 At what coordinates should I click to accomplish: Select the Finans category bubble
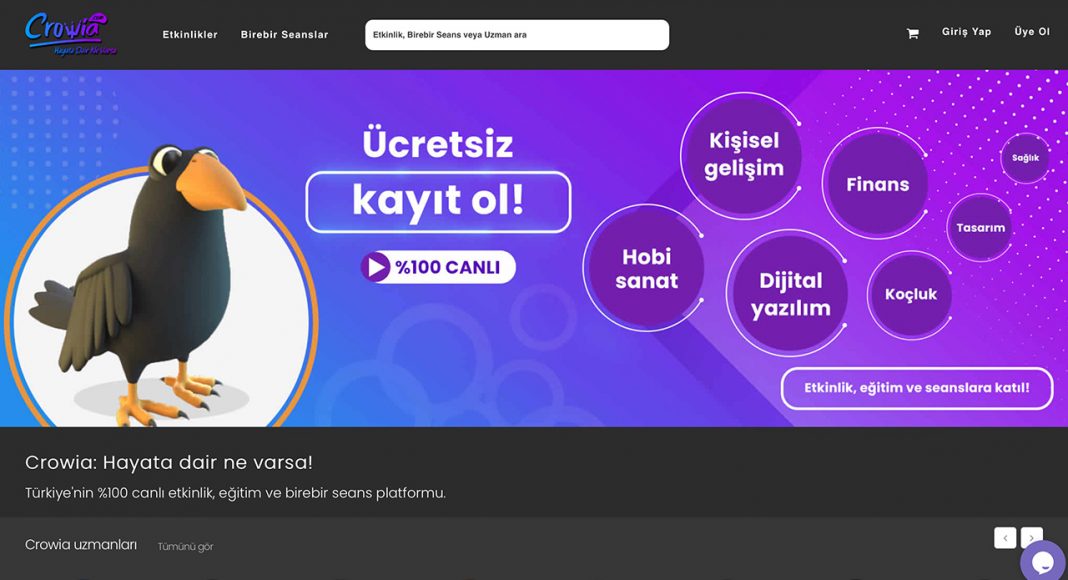coord(877,184)
